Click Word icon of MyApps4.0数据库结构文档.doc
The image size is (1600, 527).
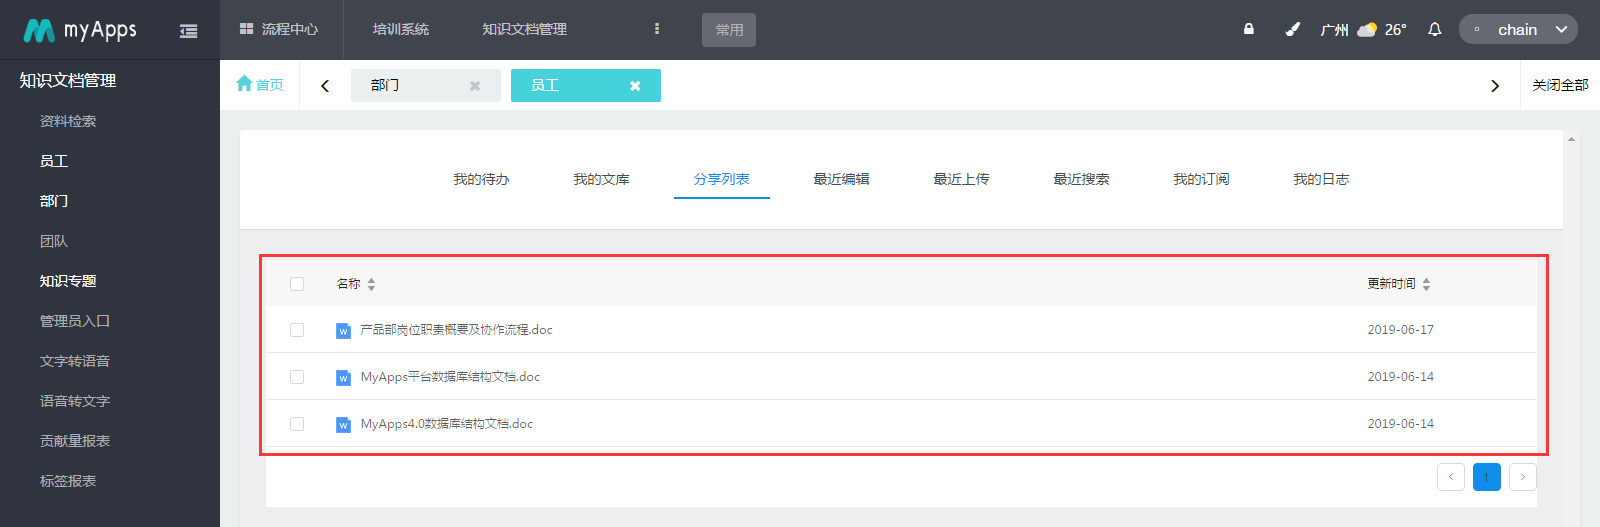(x=343, y=424)
